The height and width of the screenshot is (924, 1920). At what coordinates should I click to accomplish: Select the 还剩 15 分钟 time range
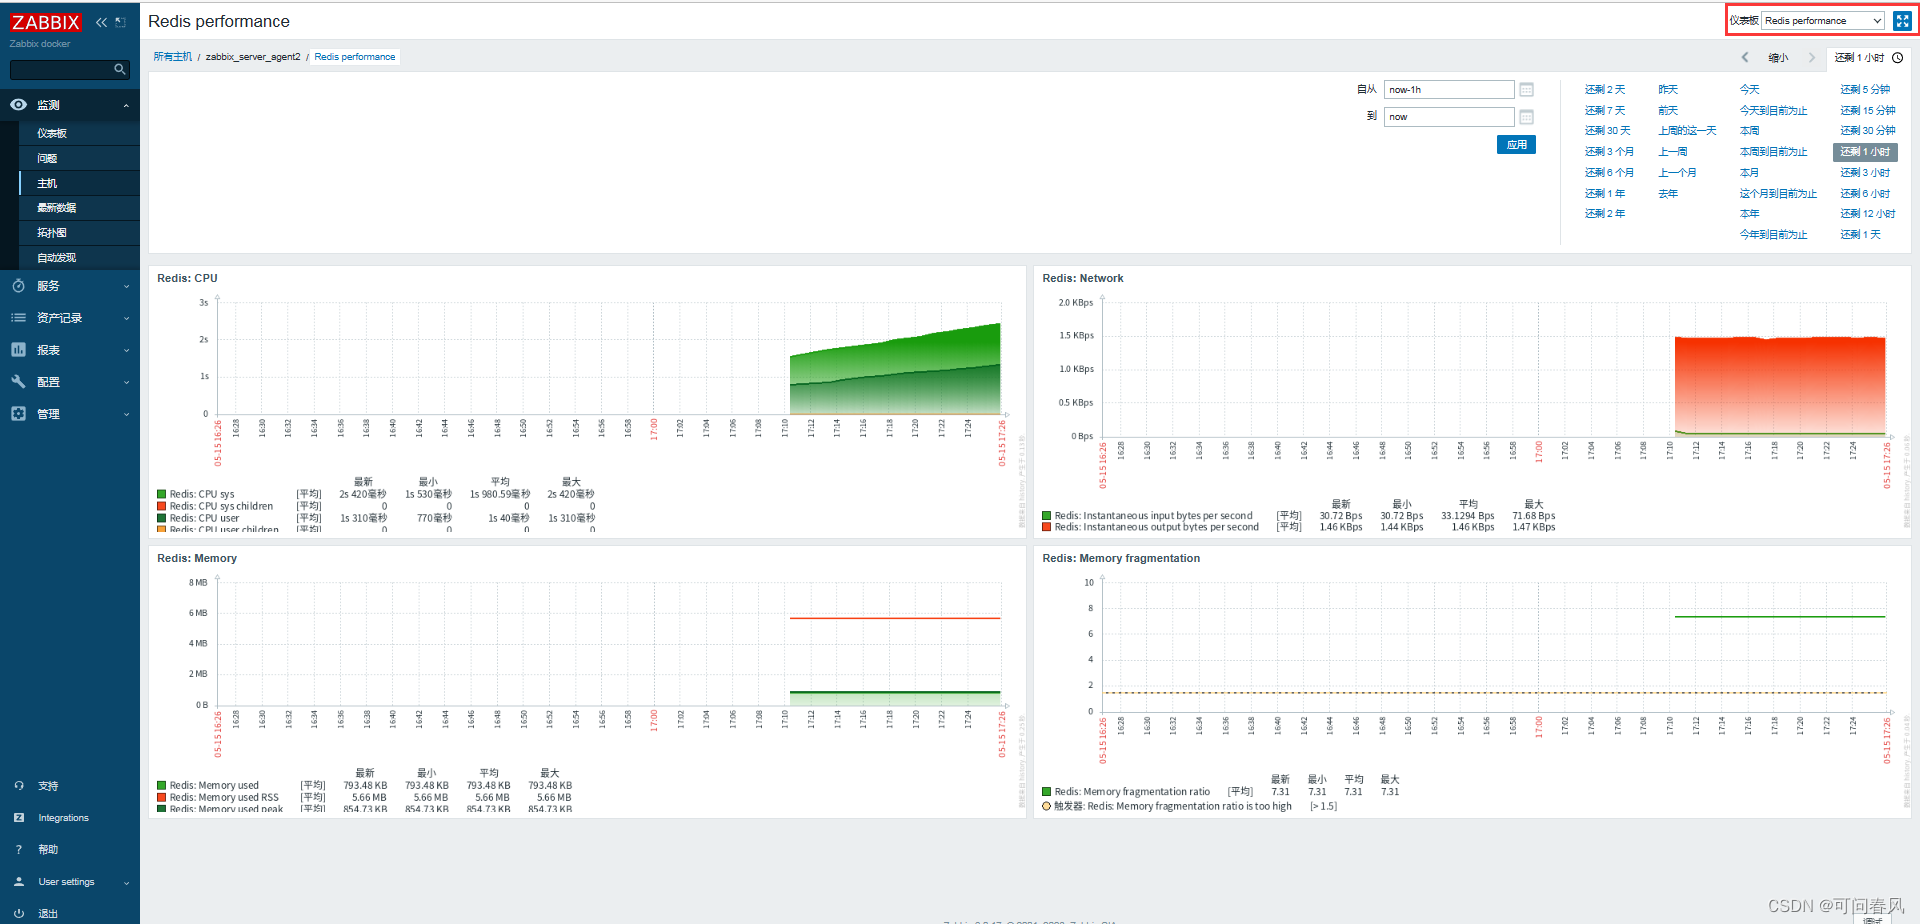click(x=1868, y=111)
